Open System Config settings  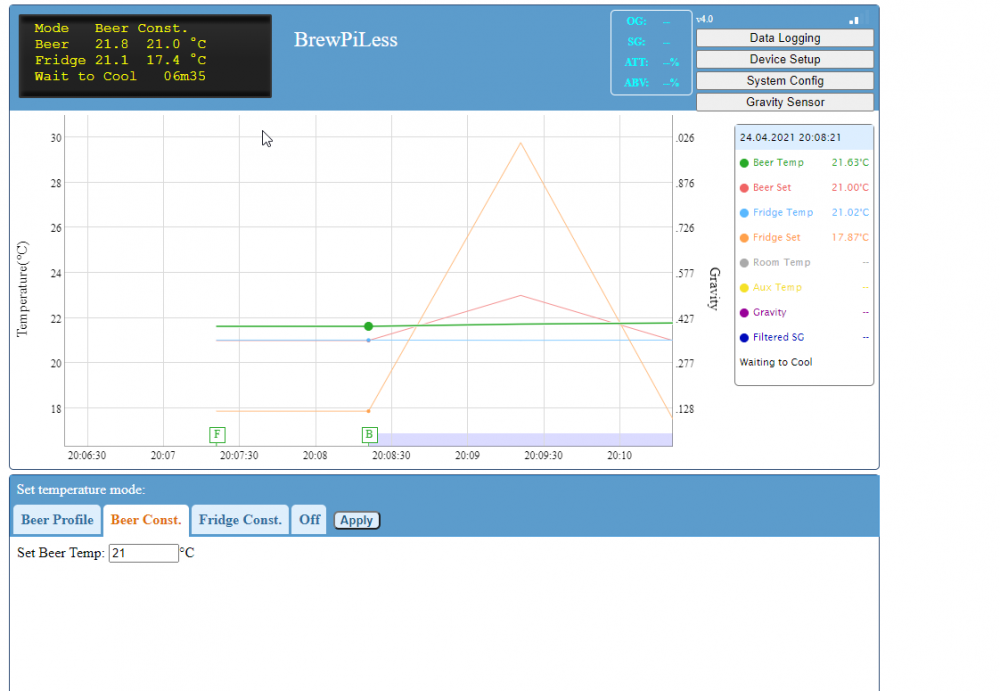pyautogui.click(x=784, y=81)
